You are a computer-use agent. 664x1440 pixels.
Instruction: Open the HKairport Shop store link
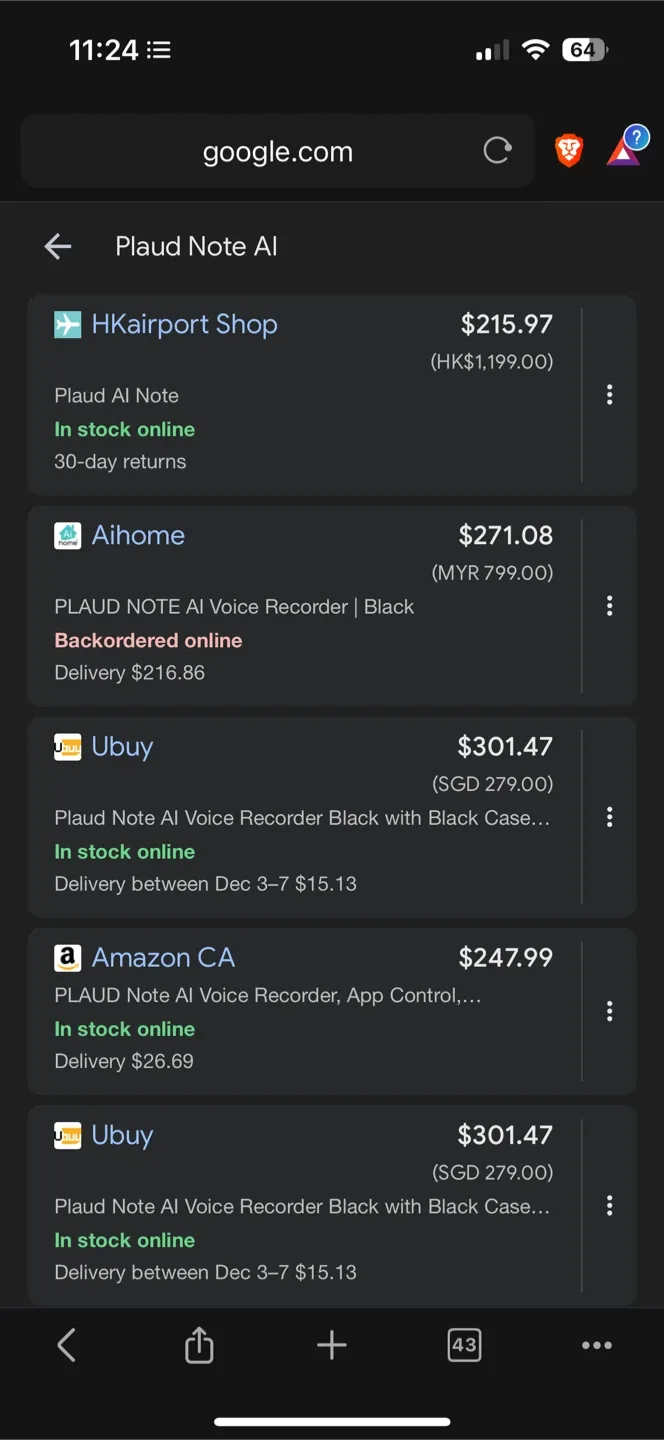point(184,324)
